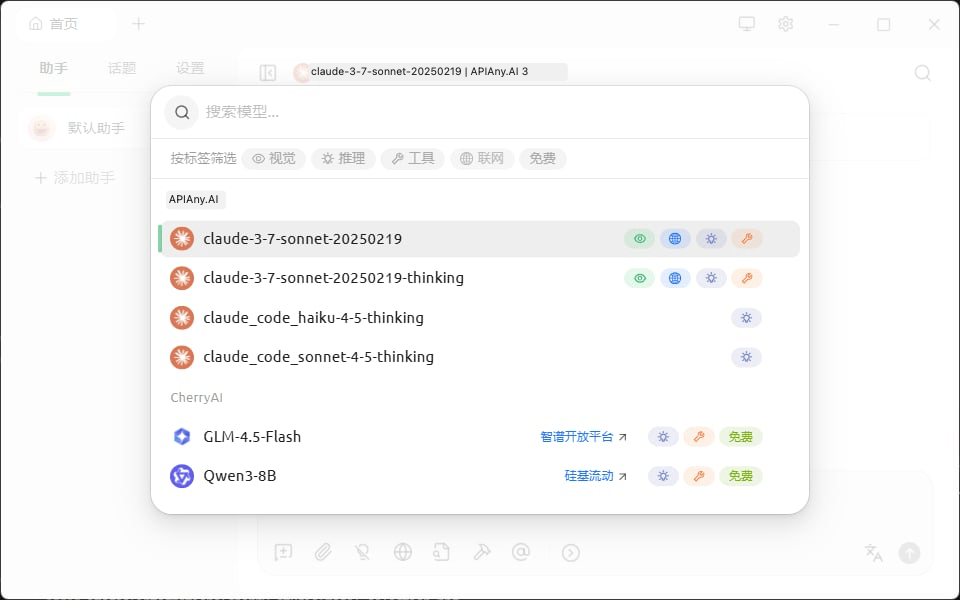The width and height of the screenshot is (960, 600).
Task: Click the GLM-4.5-Flash model logo
Action: 182,437
